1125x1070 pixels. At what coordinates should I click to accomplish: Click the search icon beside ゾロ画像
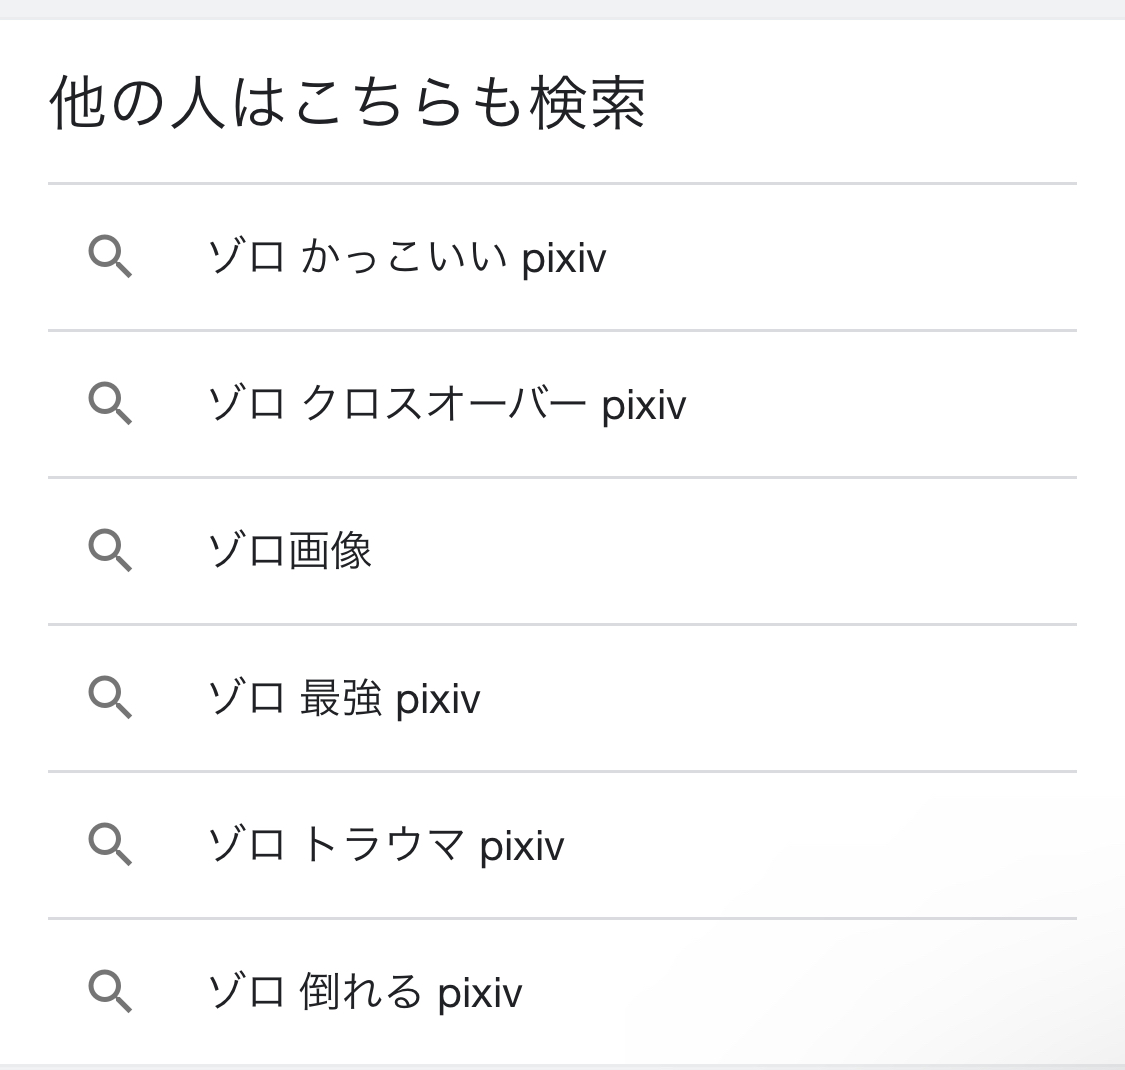(x=110, y=550)
